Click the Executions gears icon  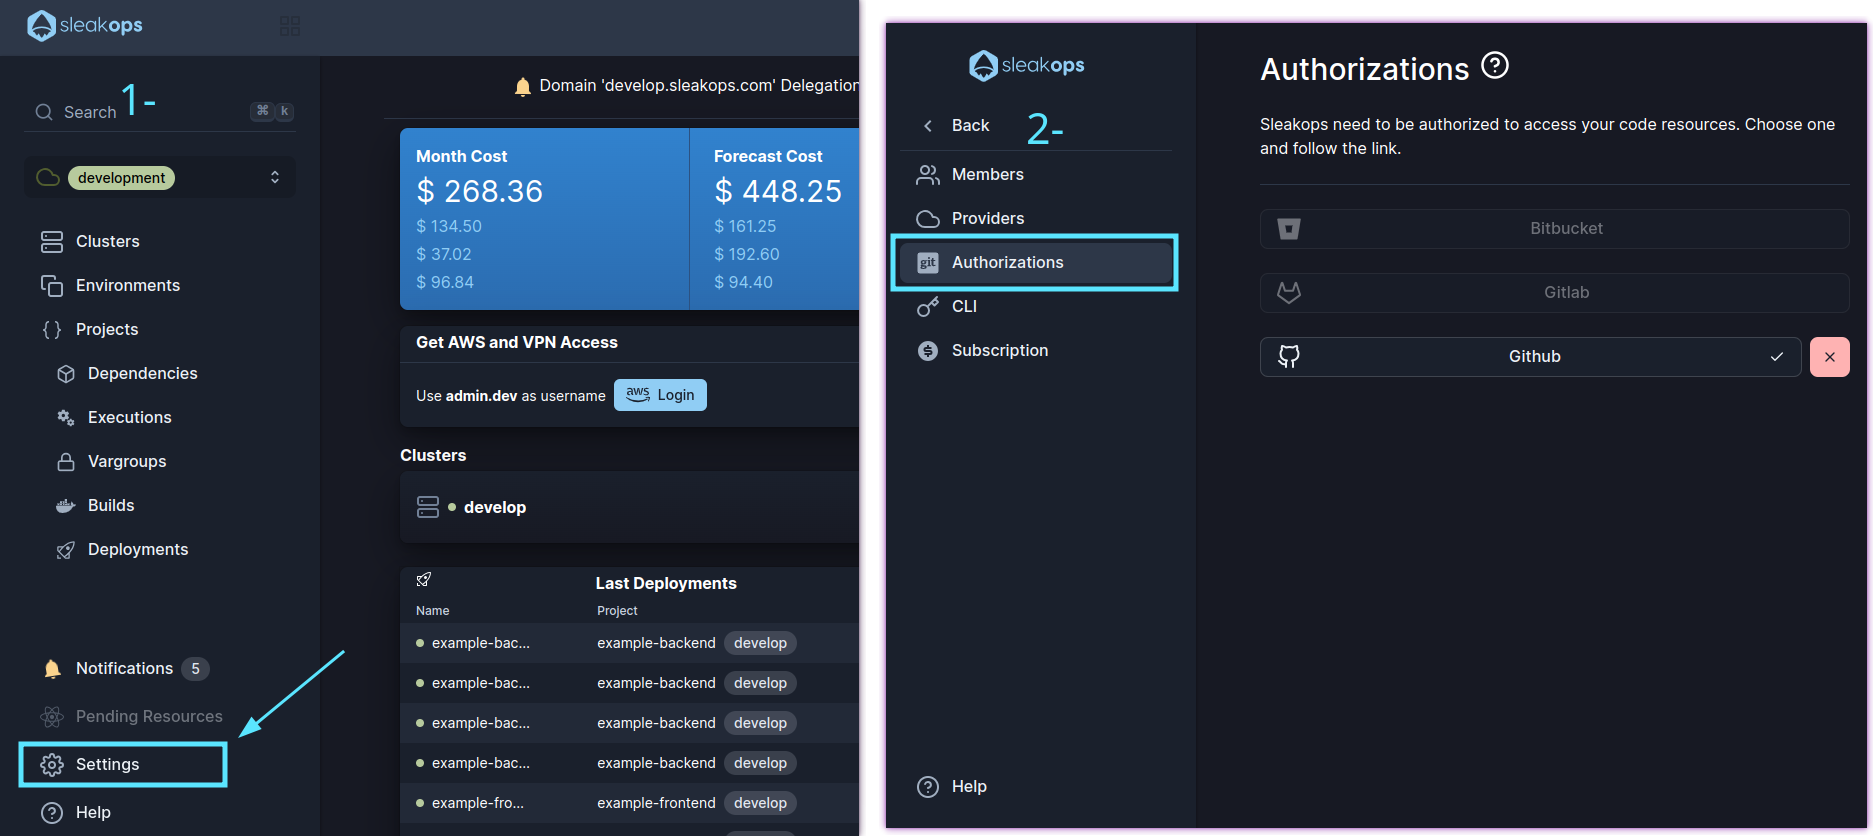[66, 417]
